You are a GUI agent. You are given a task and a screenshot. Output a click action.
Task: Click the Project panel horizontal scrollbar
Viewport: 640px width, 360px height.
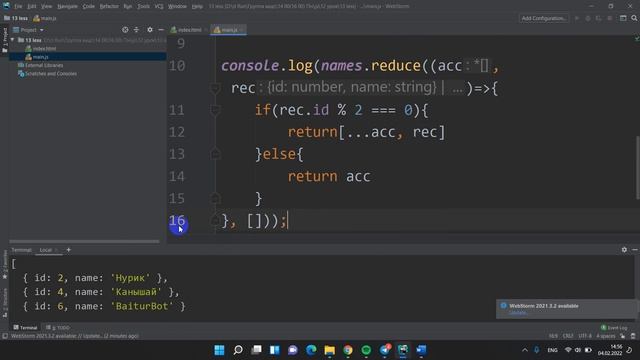coord(84,242)
